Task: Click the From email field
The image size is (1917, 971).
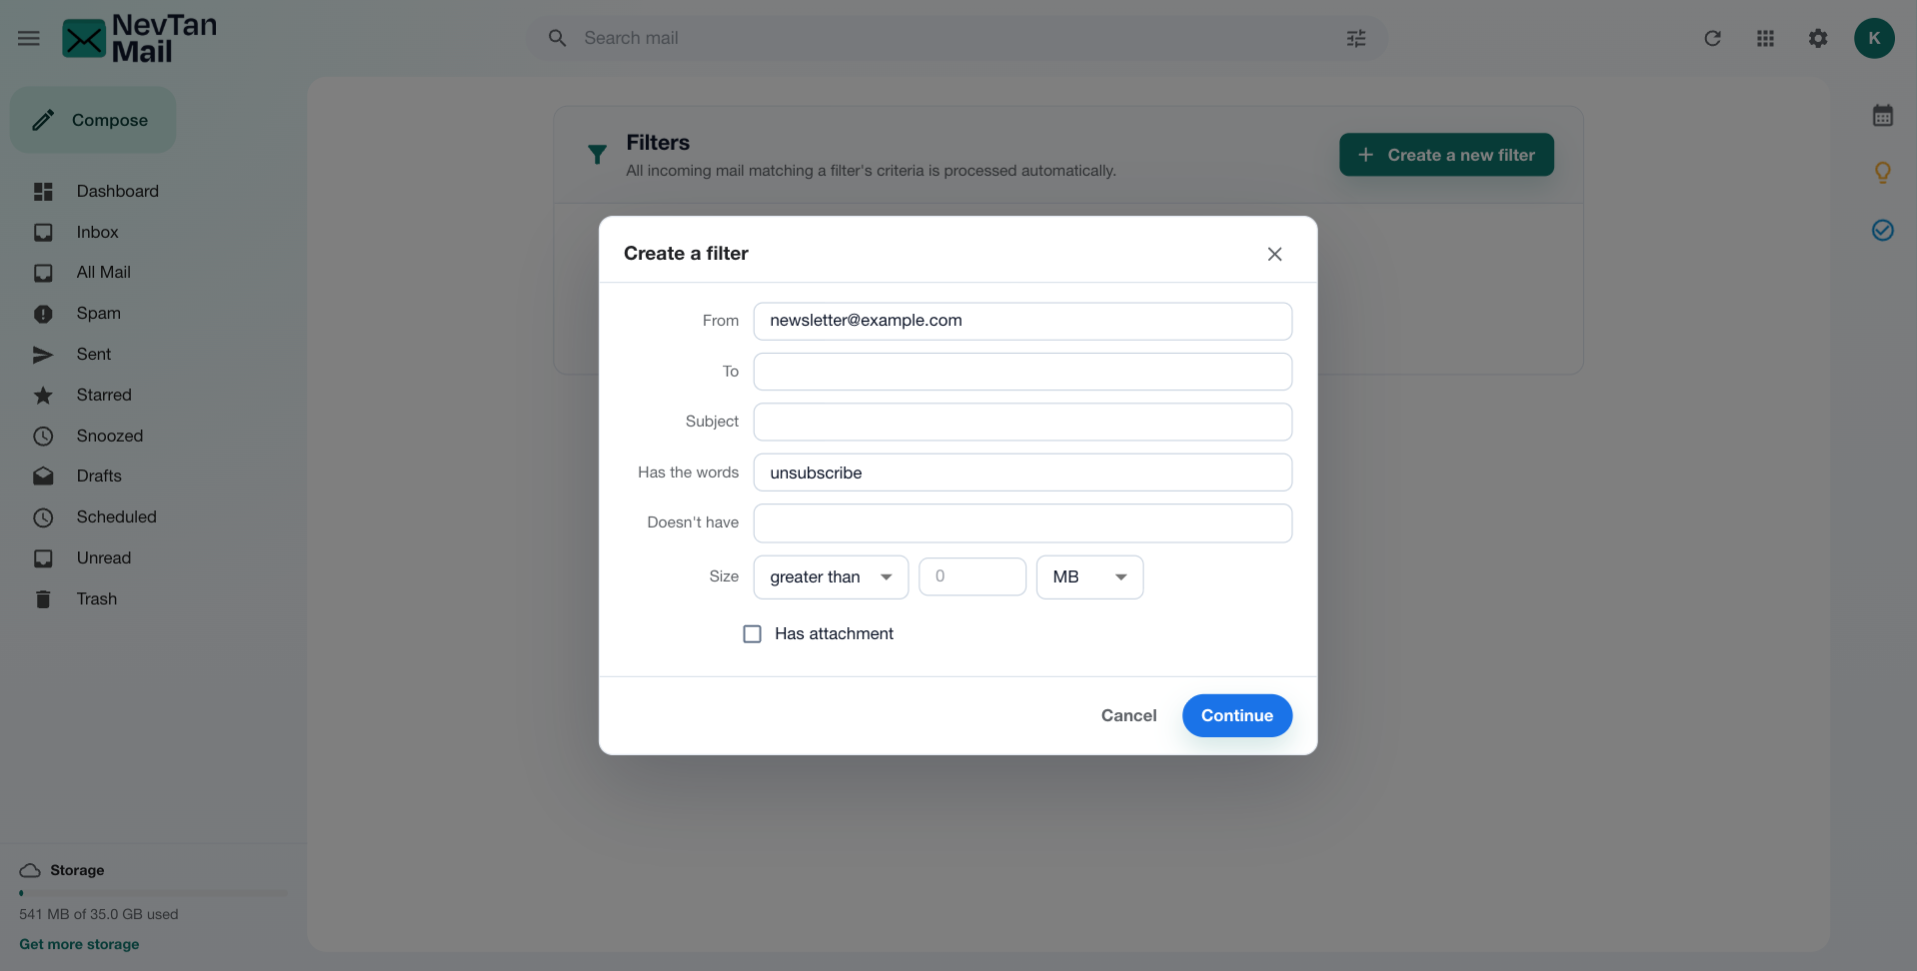Action: tap(1022, 321)
